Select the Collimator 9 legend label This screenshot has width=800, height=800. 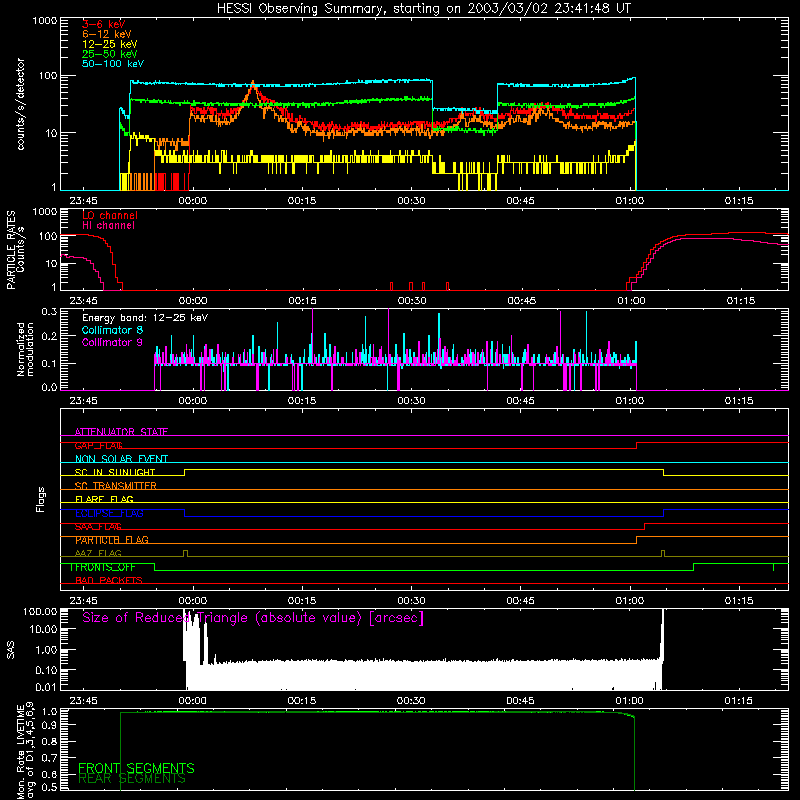click(112, 342)
